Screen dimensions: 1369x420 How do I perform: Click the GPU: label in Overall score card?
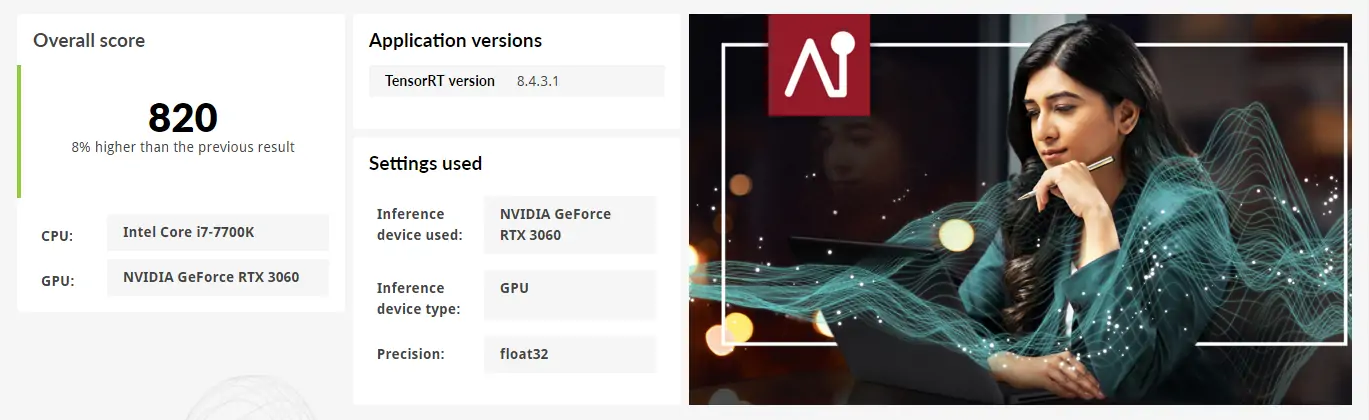click(x=57, y=281)
